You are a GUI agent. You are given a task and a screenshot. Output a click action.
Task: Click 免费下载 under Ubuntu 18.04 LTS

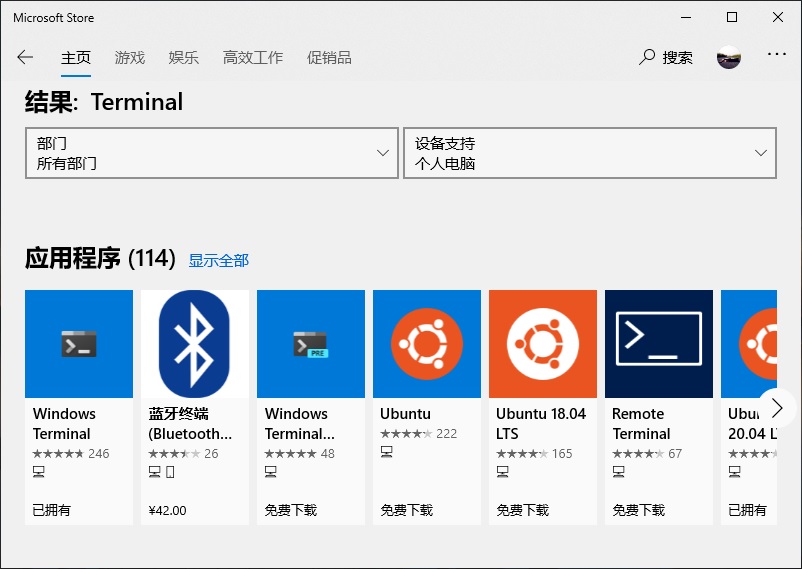pyautogui.click(x=523, y=510)
